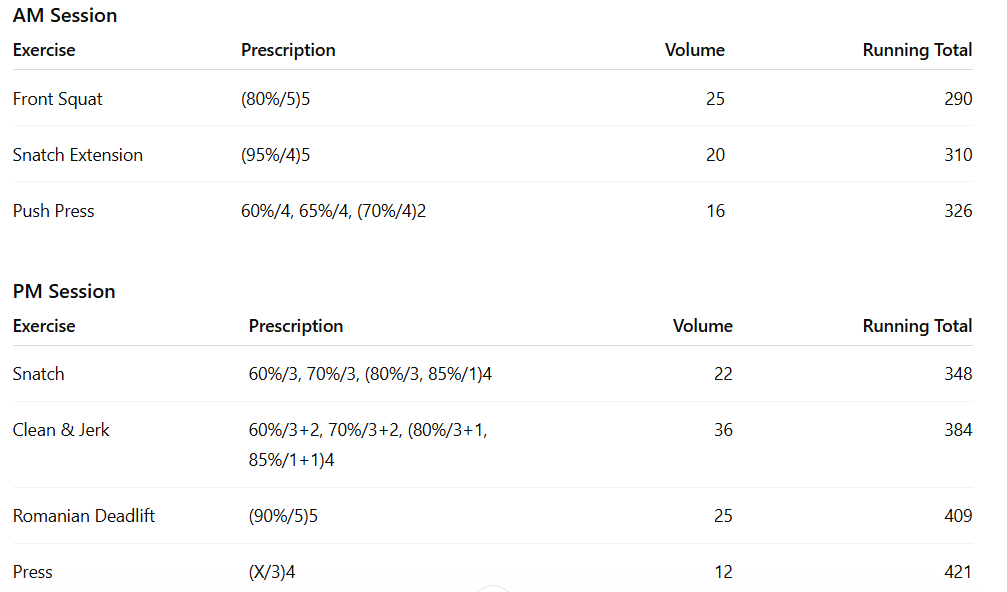1007x592 pixels.
Task: Click the Push Press exercise name
Action: click(54, 211)
